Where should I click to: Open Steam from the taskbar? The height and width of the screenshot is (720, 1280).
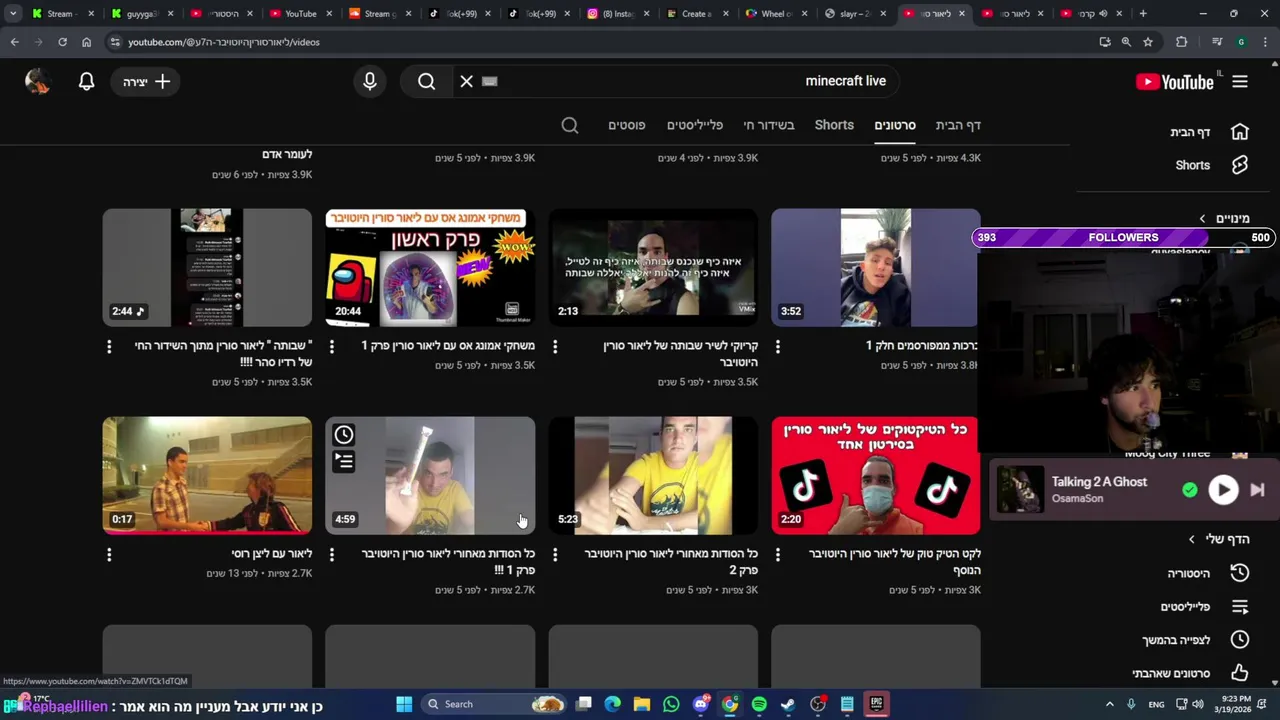[x=788, y=704]
